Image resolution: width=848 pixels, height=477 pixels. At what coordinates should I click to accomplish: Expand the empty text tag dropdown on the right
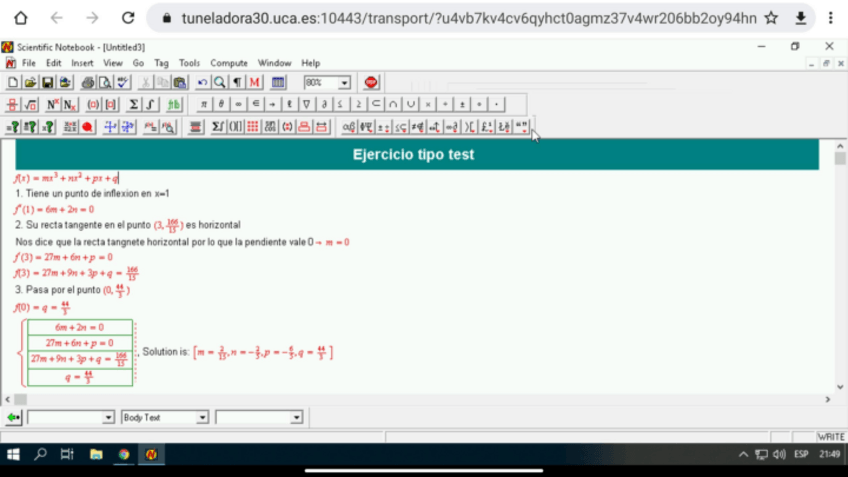click(296, 418)
